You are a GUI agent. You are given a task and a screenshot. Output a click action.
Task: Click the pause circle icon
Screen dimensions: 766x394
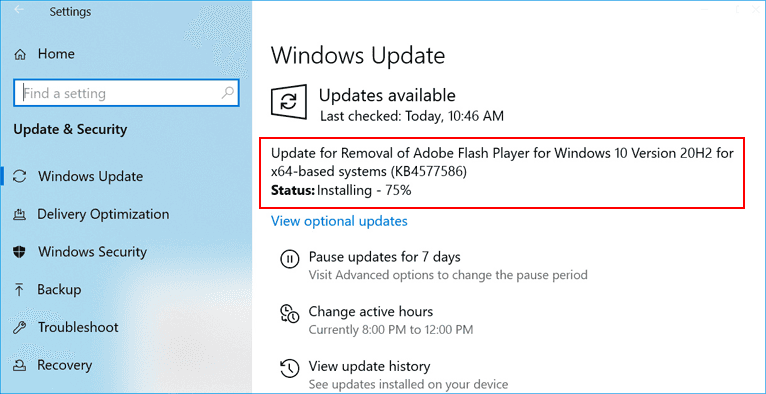(289, 259)
